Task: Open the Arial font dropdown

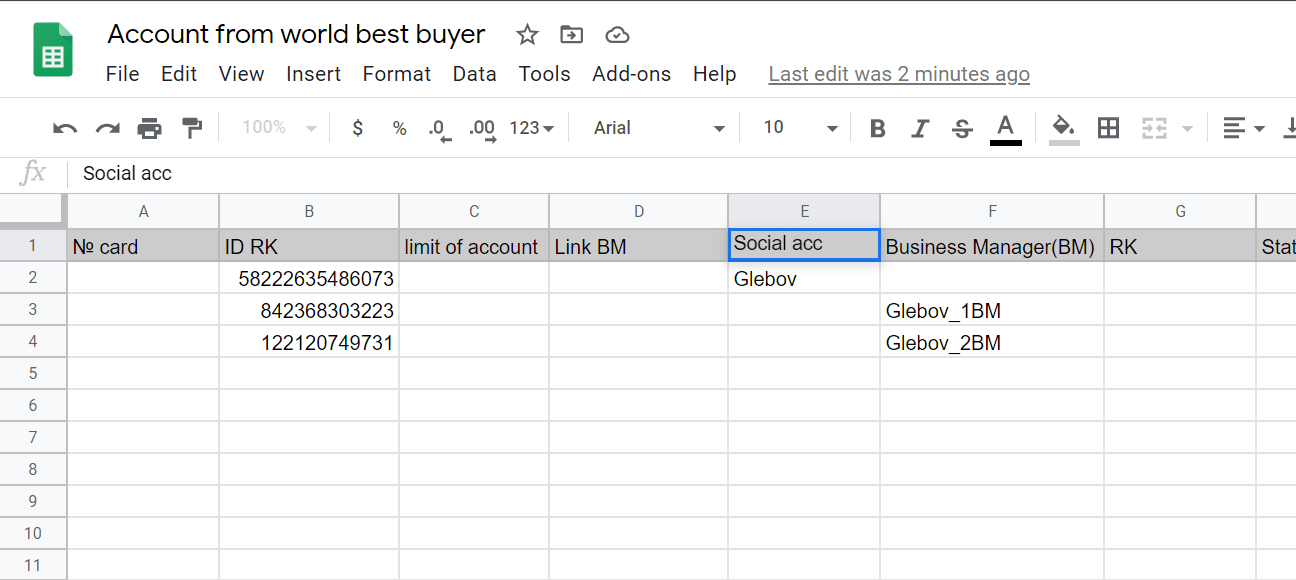Action: point(659,128)
